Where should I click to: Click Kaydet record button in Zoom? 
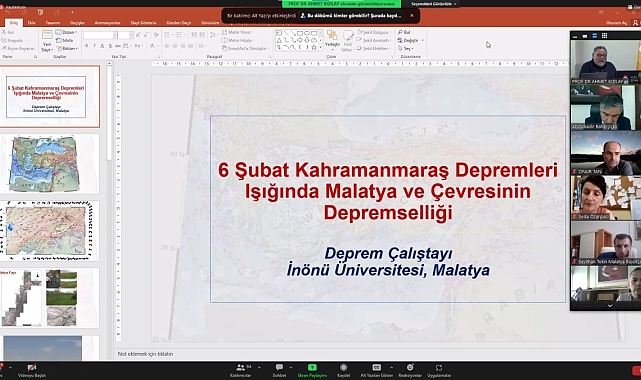point(343,370)
